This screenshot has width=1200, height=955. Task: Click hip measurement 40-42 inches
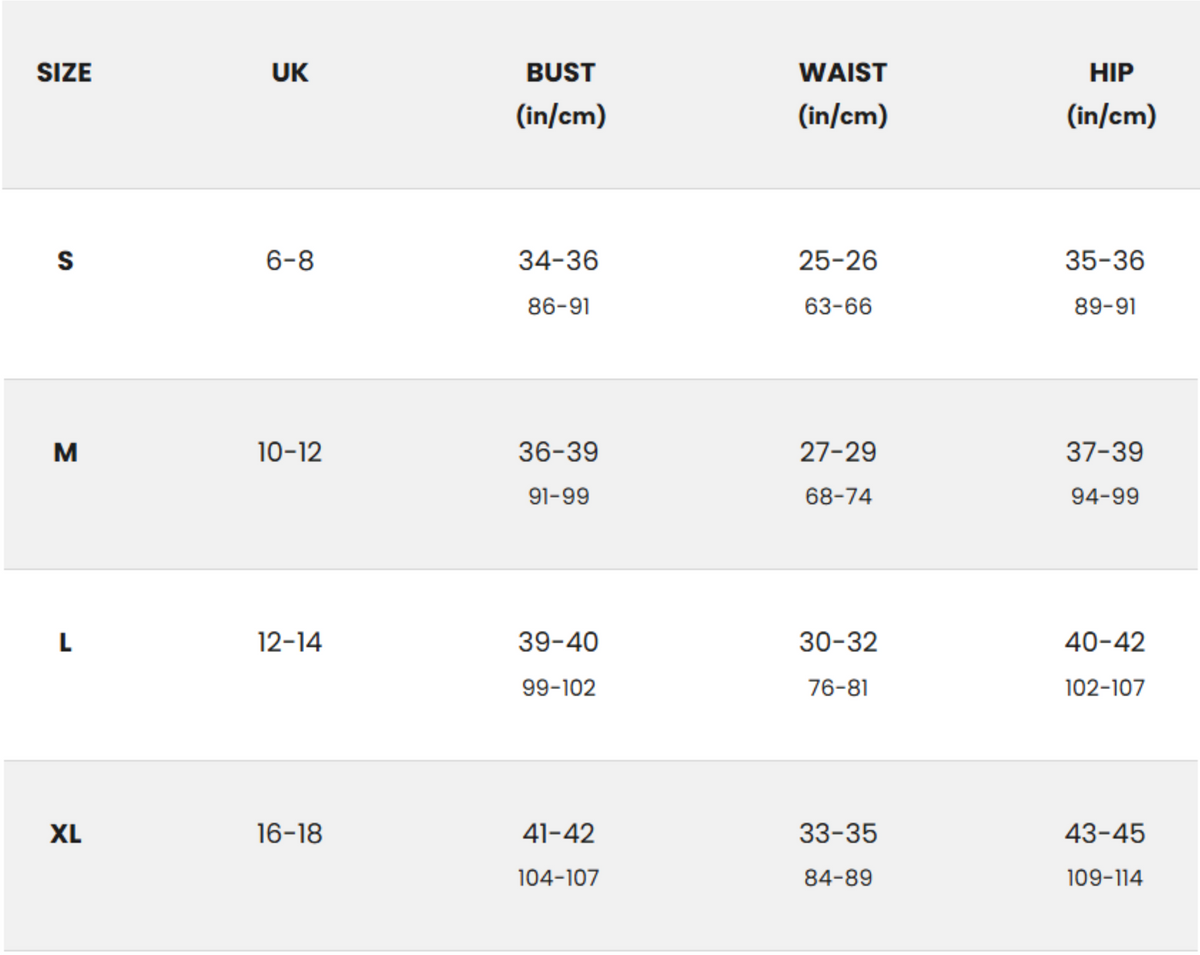(x=1105, y=642)
